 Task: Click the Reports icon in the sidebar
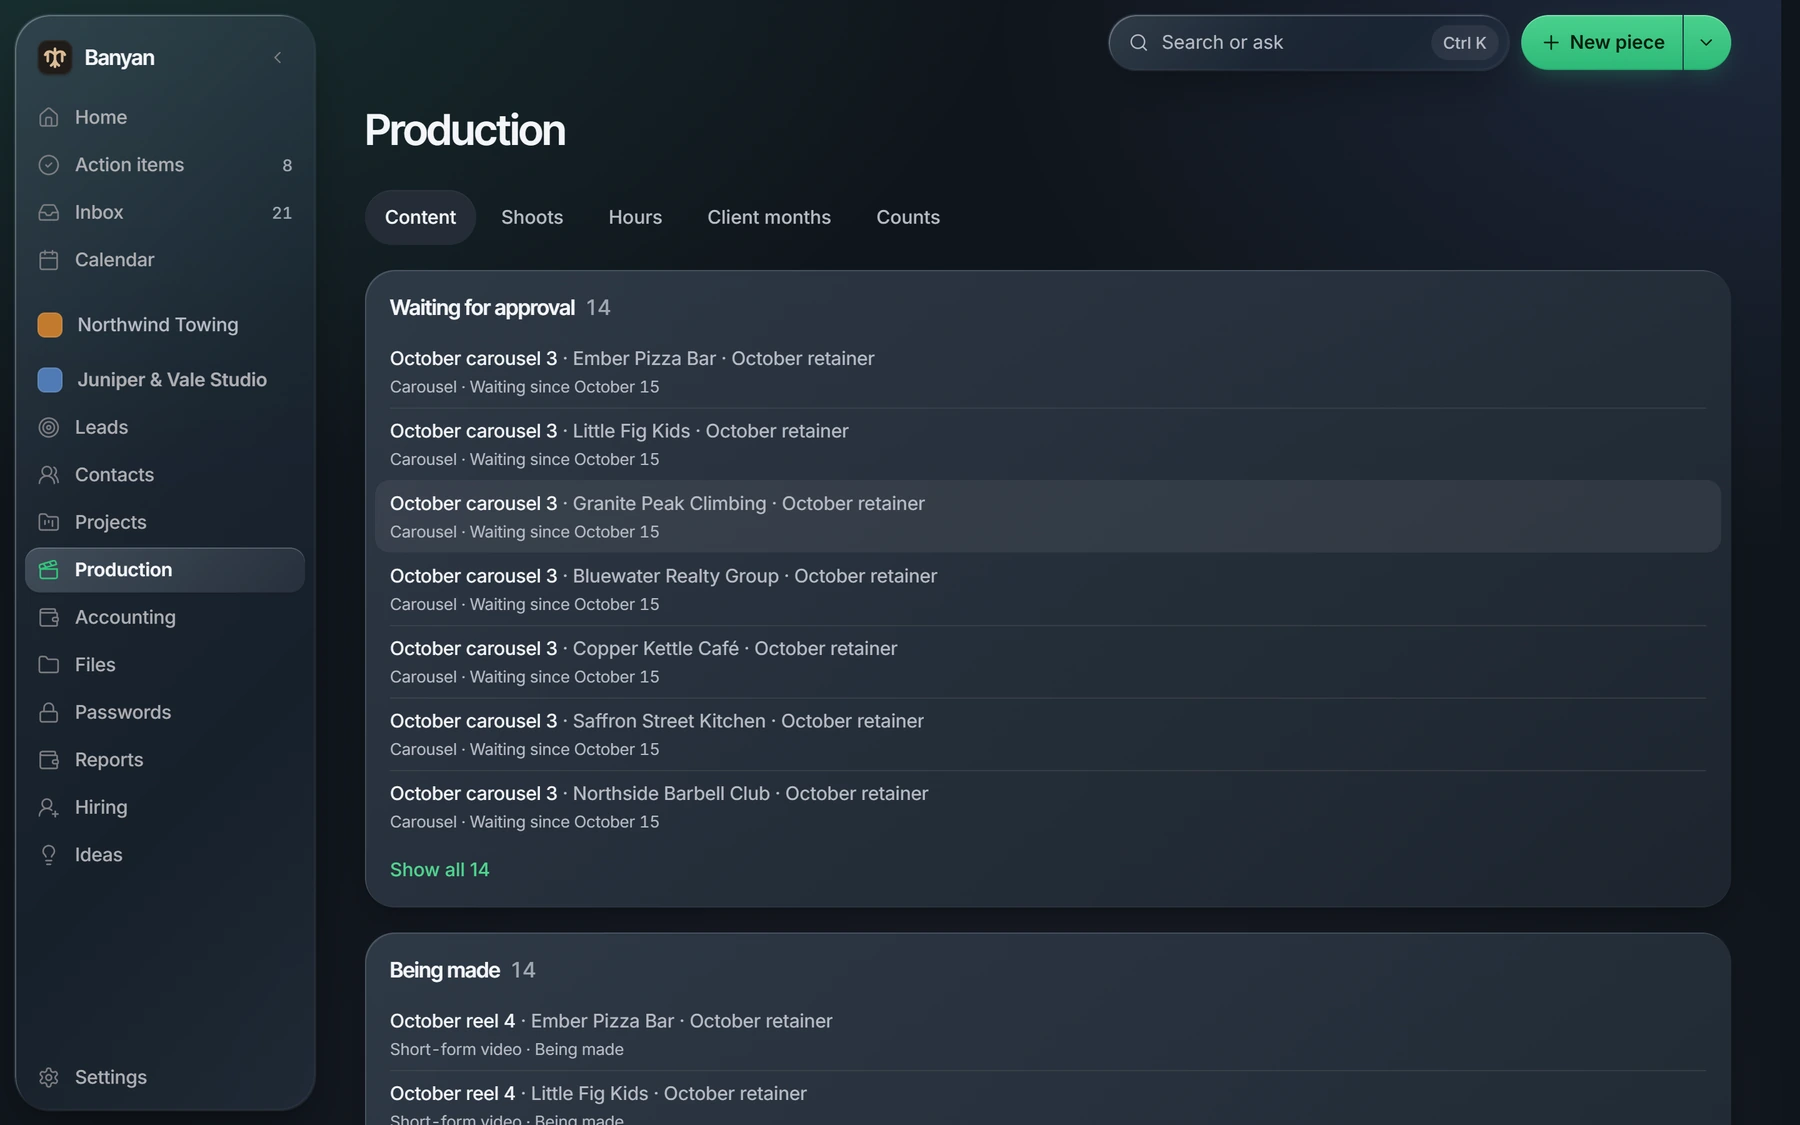click(x=48, y=760)
